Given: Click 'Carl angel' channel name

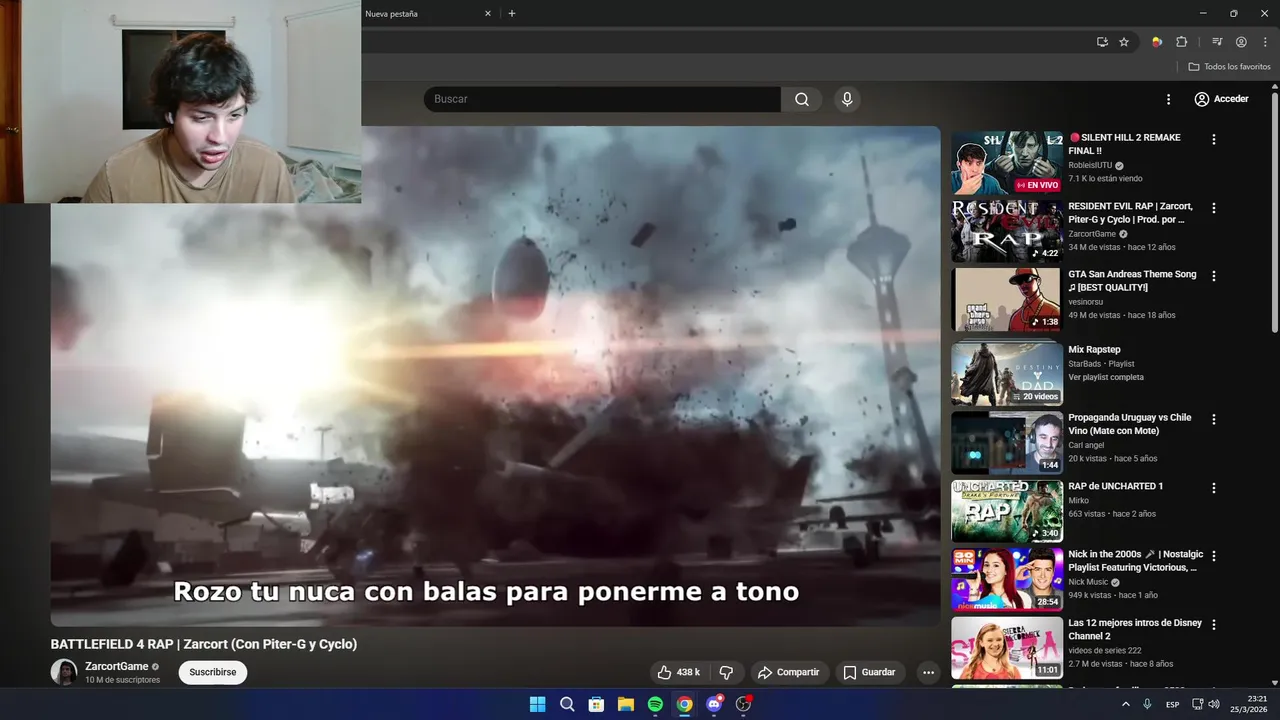Looking at the screenshot, I should [x=1086, y=445].
